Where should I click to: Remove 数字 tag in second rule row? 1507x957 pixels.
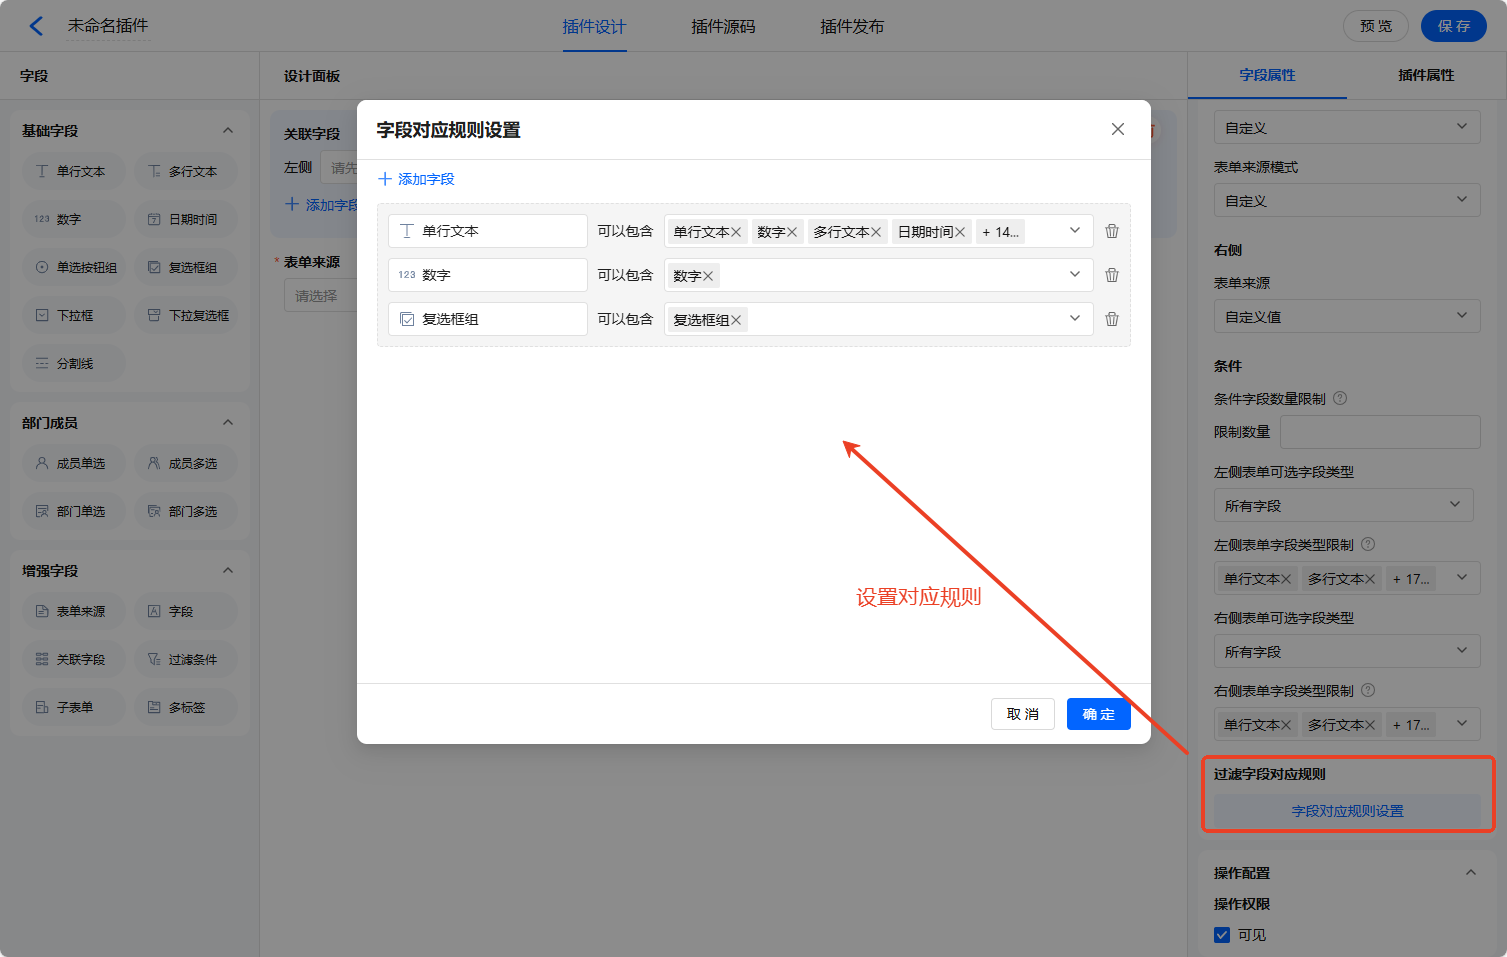708,276
